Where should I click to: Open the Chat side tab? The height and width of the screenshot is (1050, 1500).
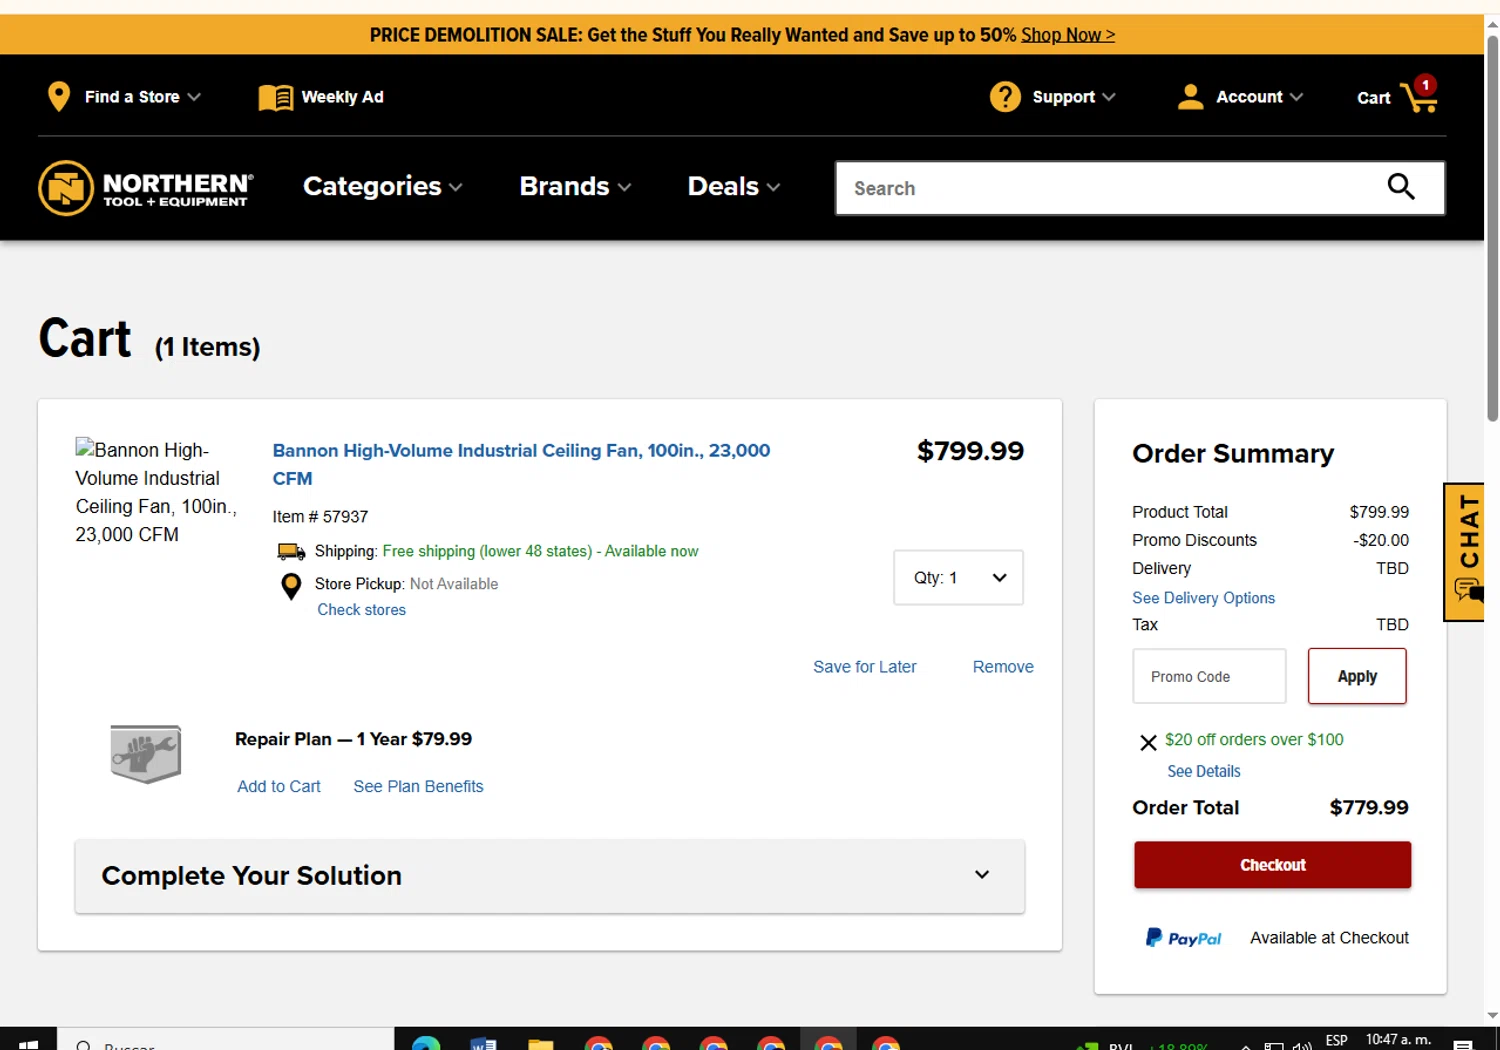(x=1465, y=552)
